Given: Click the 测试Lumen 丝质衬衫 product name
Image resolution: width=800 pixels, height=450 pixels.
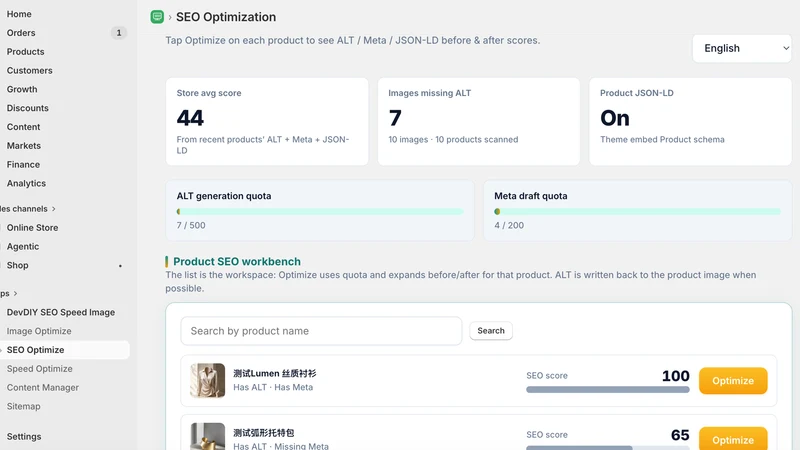Looking at the screenshot, I should click(x=274, y=373).
